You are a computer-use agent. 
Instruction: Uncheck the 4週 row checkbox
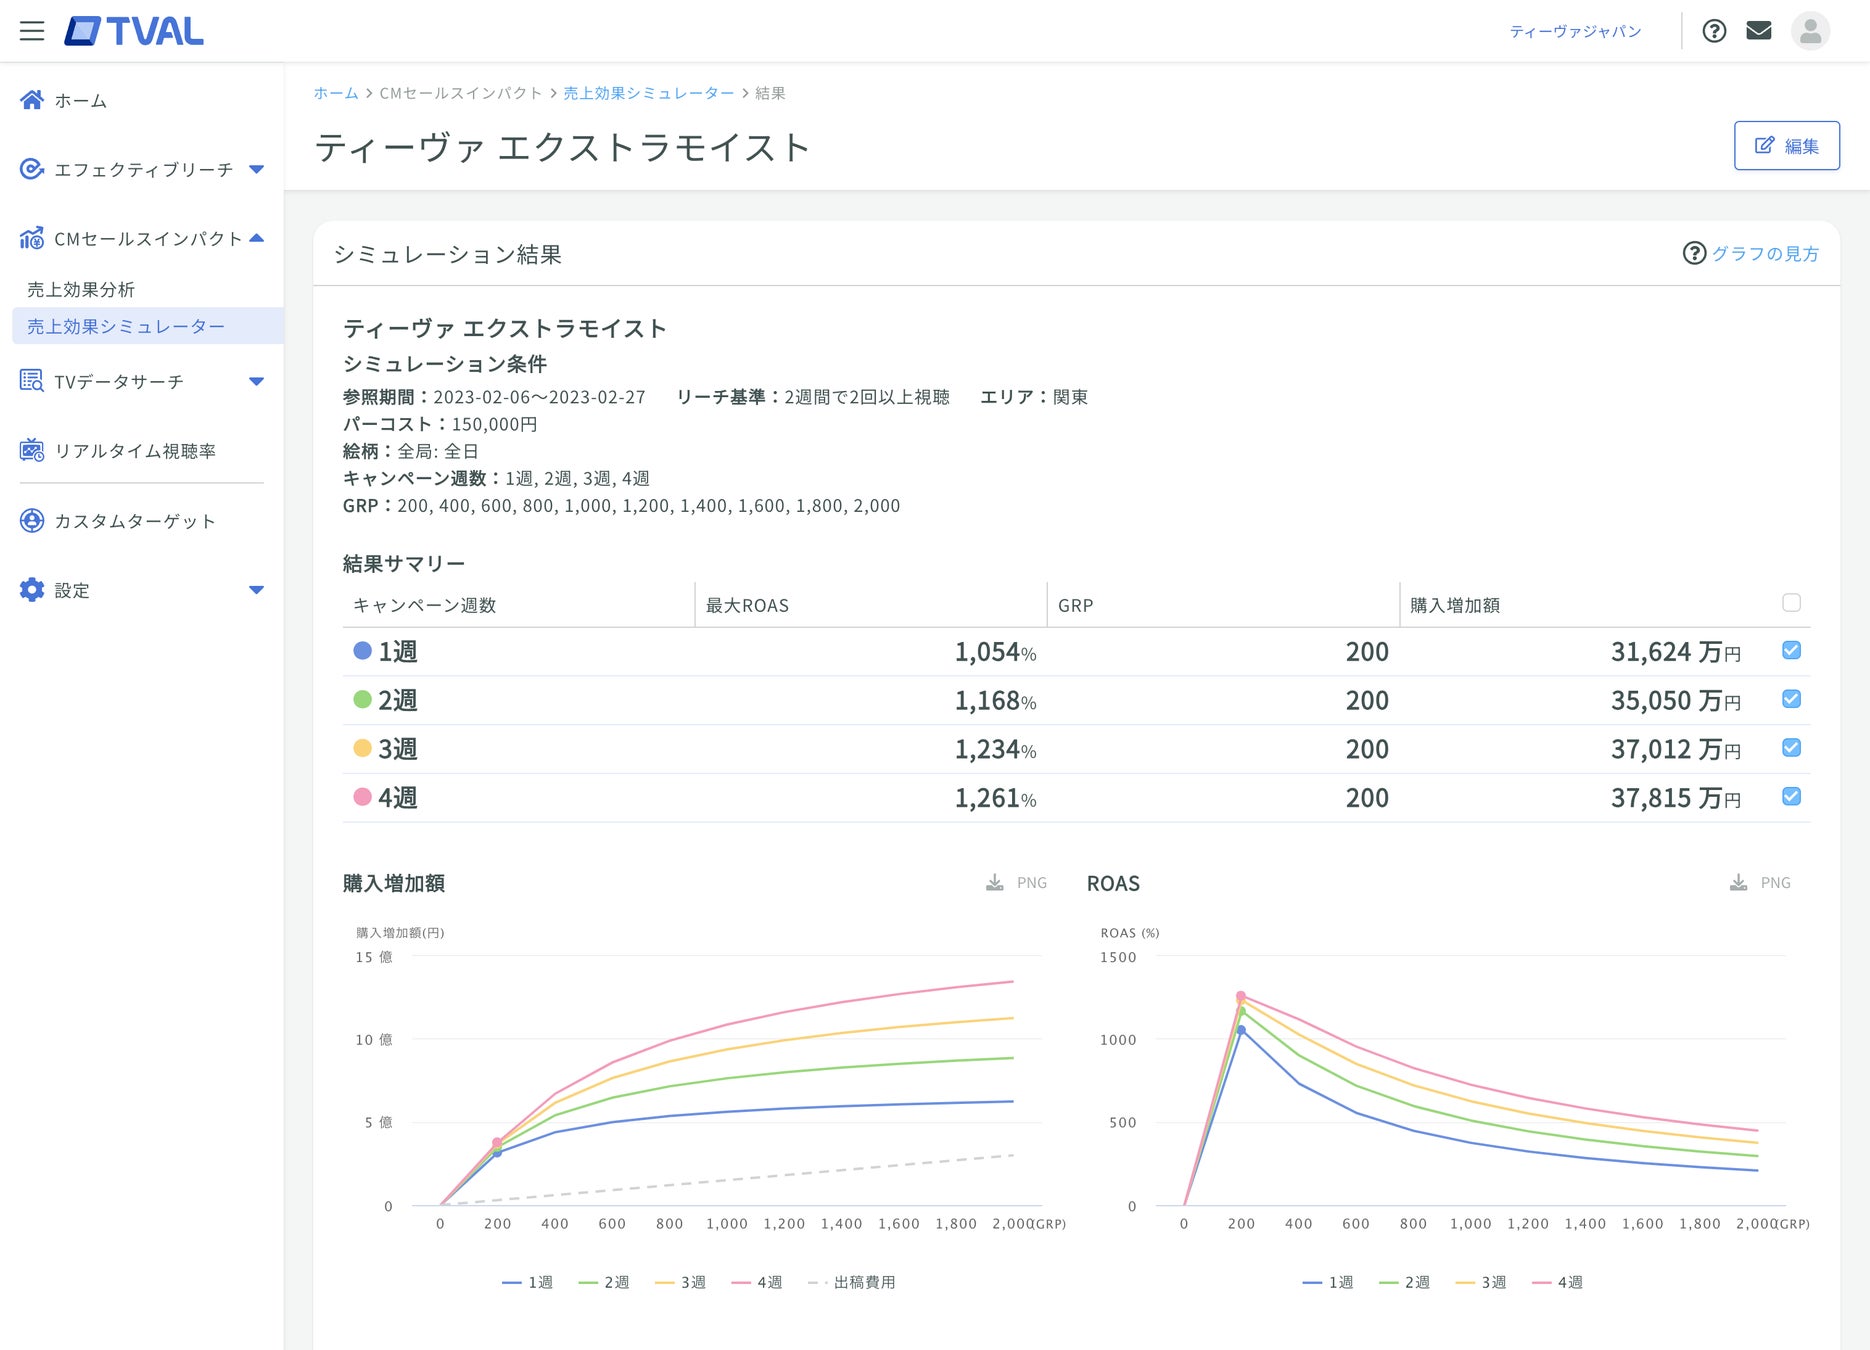(x=1791, y=797)
